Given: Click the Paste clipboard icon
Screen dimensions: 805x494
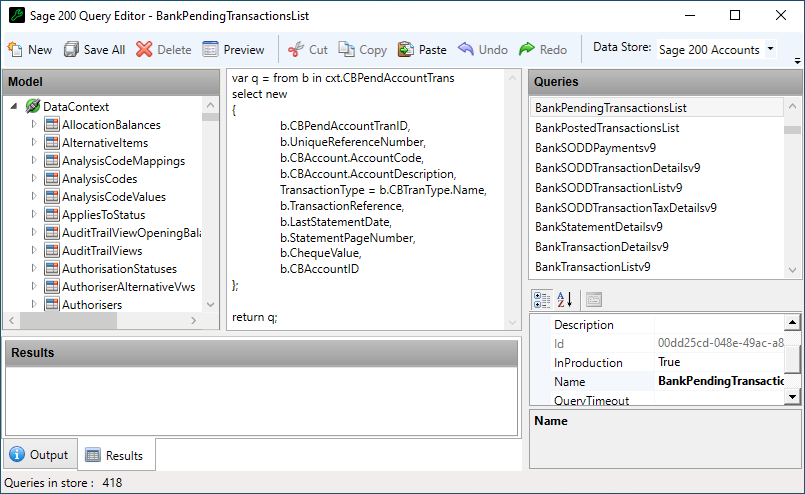Looking at the screenshot, I should tap(405, 49).
